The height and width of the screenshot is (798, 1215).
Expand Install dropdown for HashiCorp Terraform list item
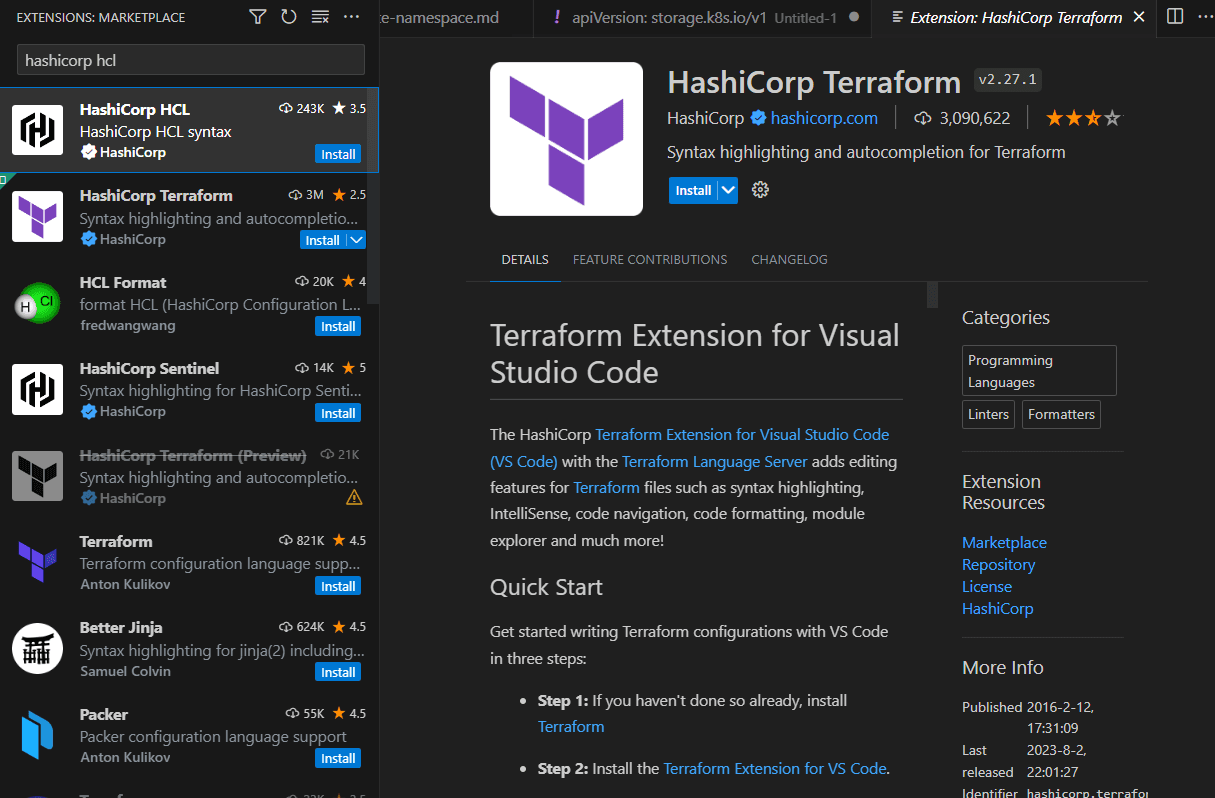pos(356,240)
